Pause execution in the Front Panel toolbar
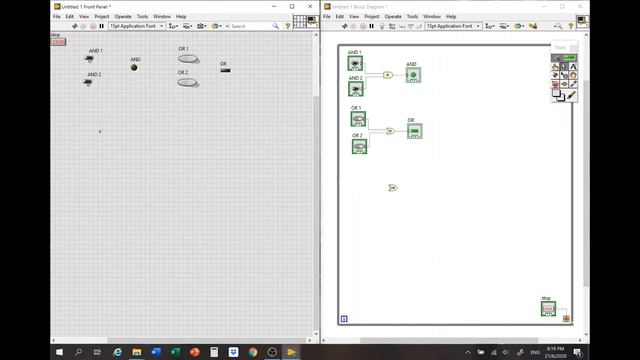The image size is (640, 360). click(x=102, y=26)
